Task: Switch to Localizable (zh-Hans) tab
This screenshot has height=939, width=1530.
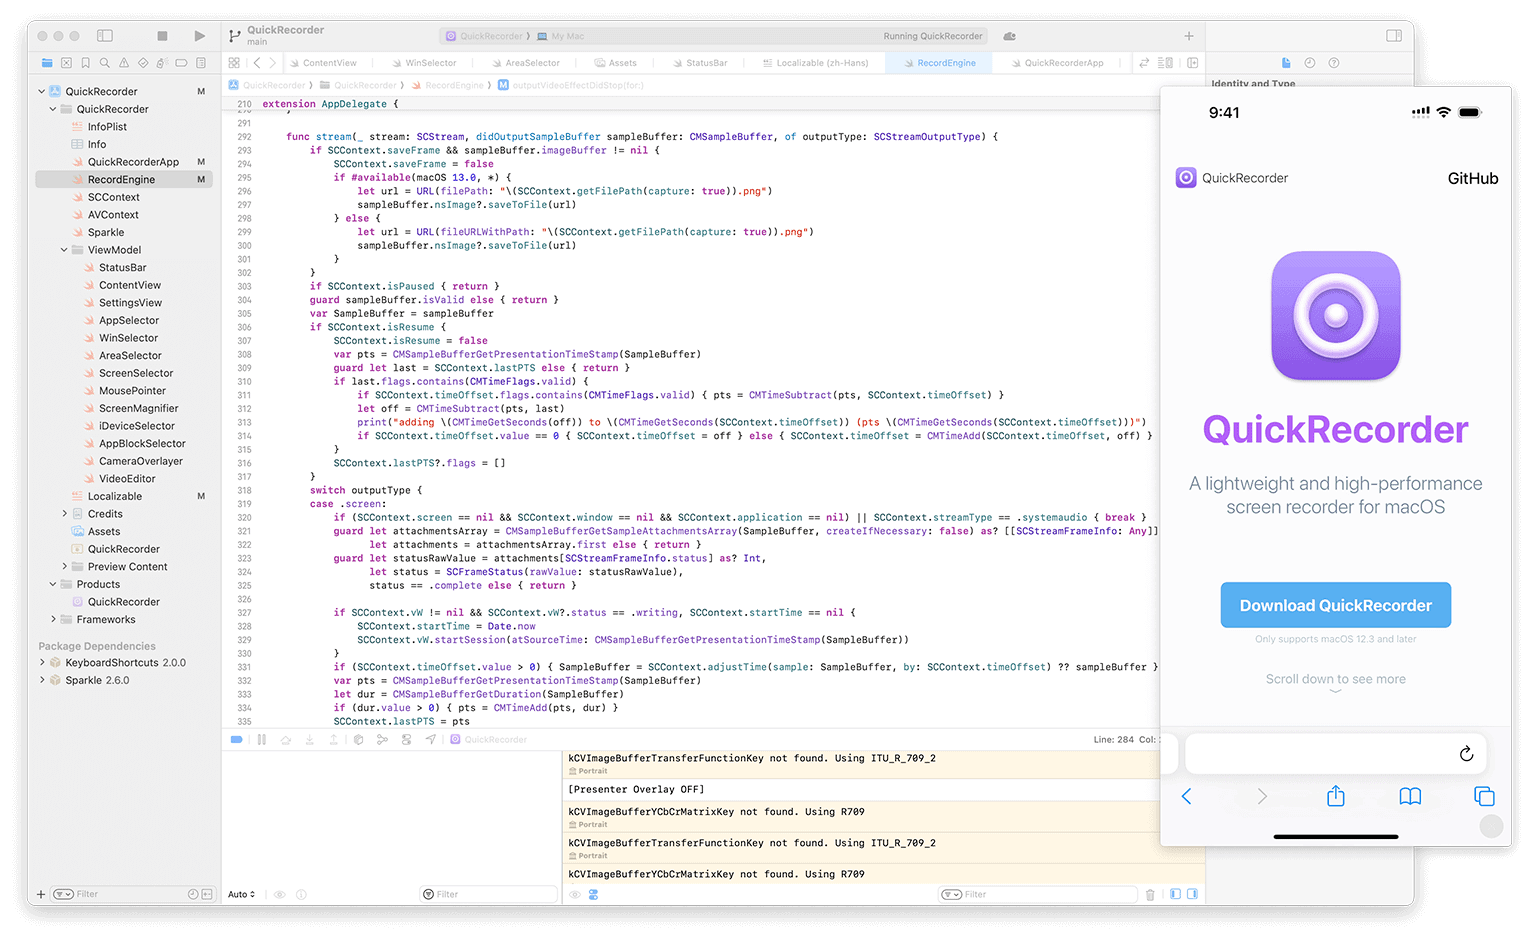Action: [x=816, y=63]
